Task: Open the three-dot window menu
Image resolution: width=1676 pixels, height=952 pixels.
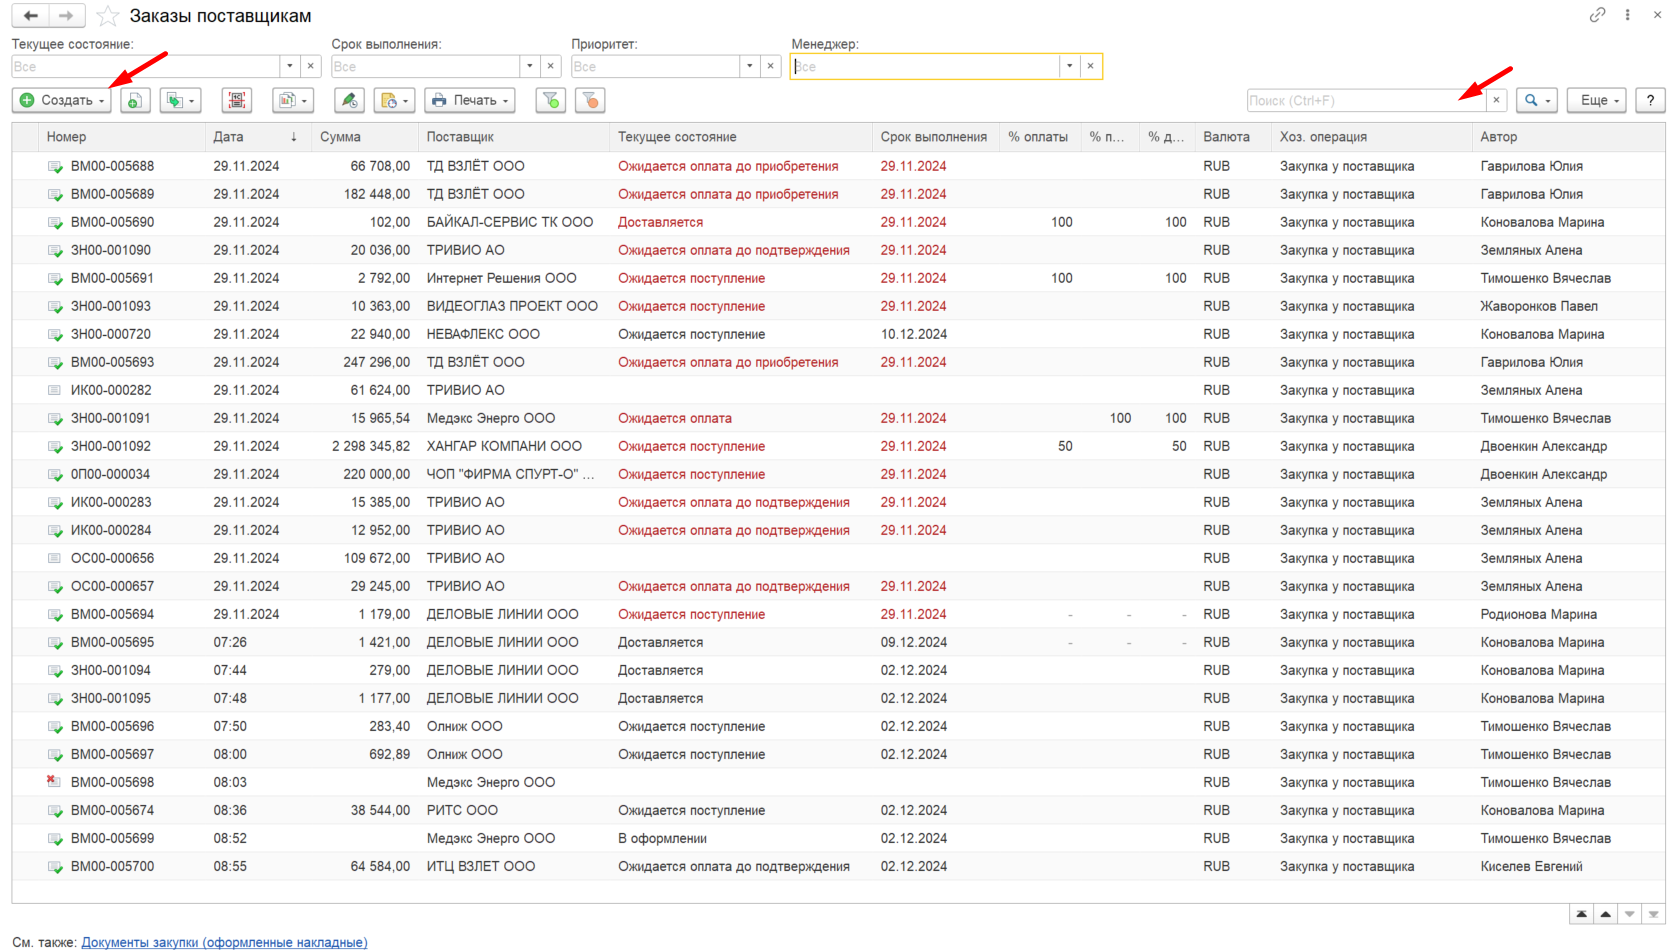Action: (x=1628, y=15)
